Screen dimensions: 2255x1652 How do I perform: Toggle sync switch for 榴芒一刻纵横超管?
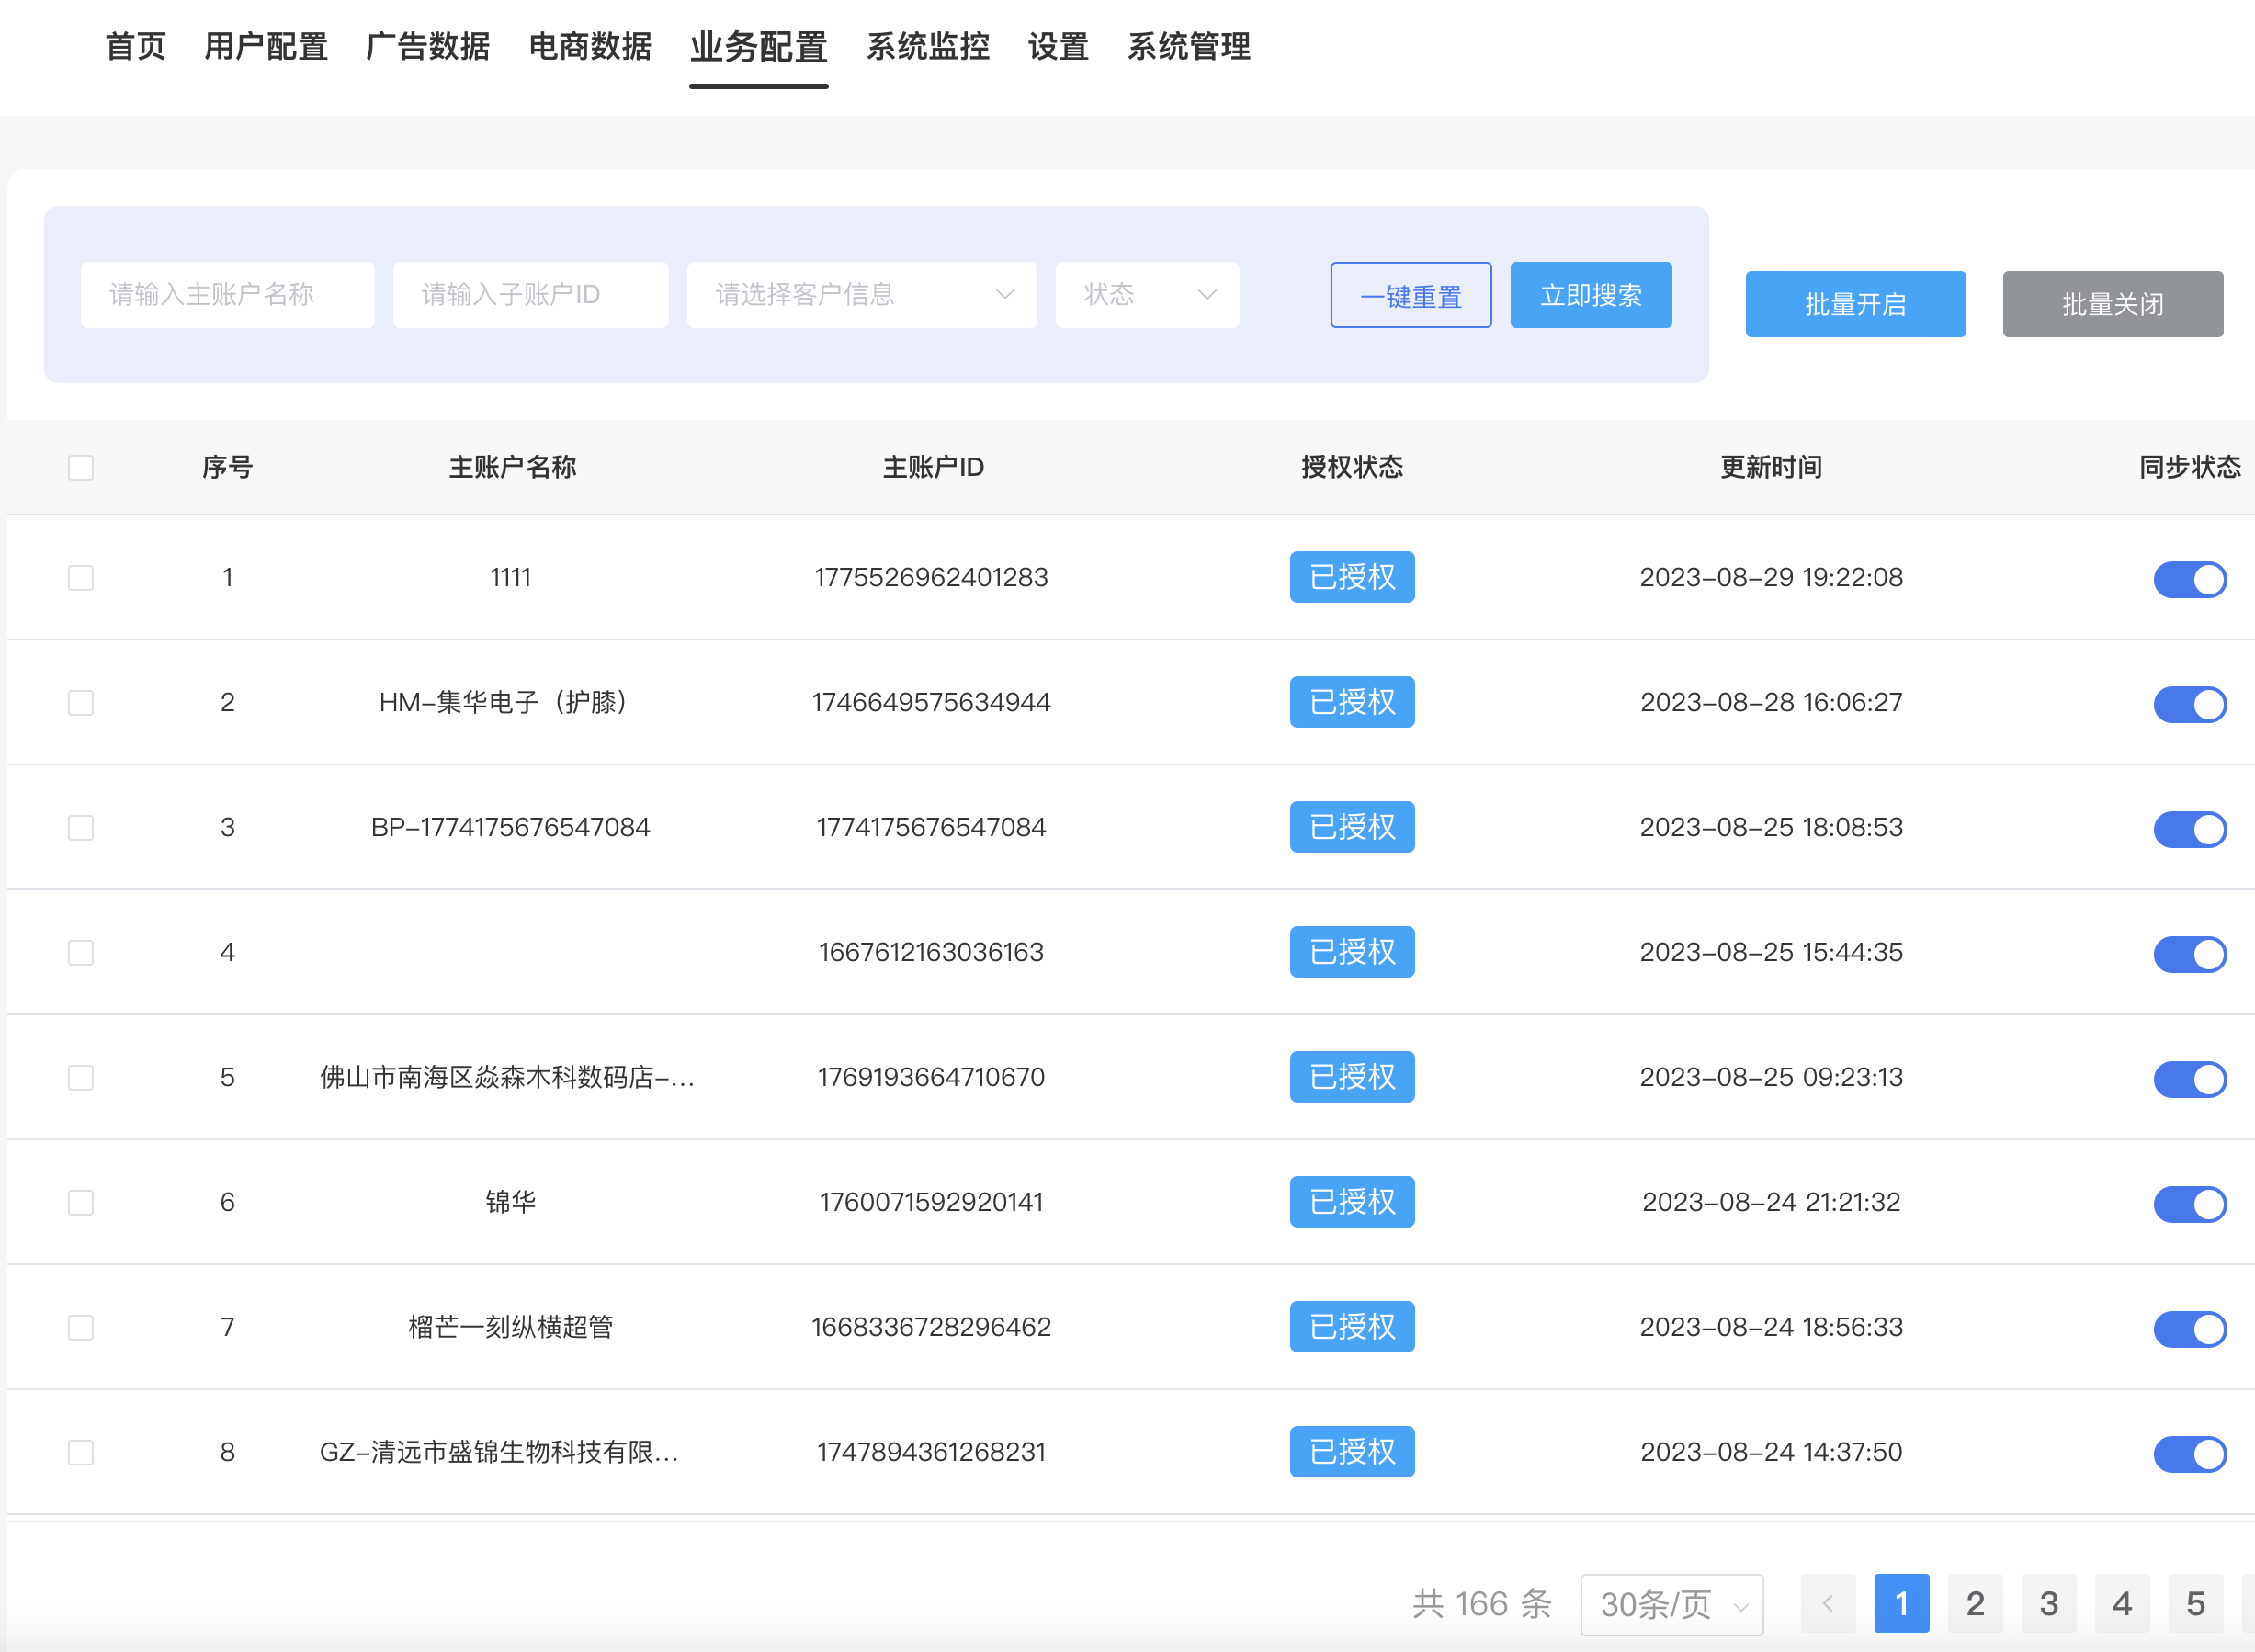[x=2190, y=1329]
